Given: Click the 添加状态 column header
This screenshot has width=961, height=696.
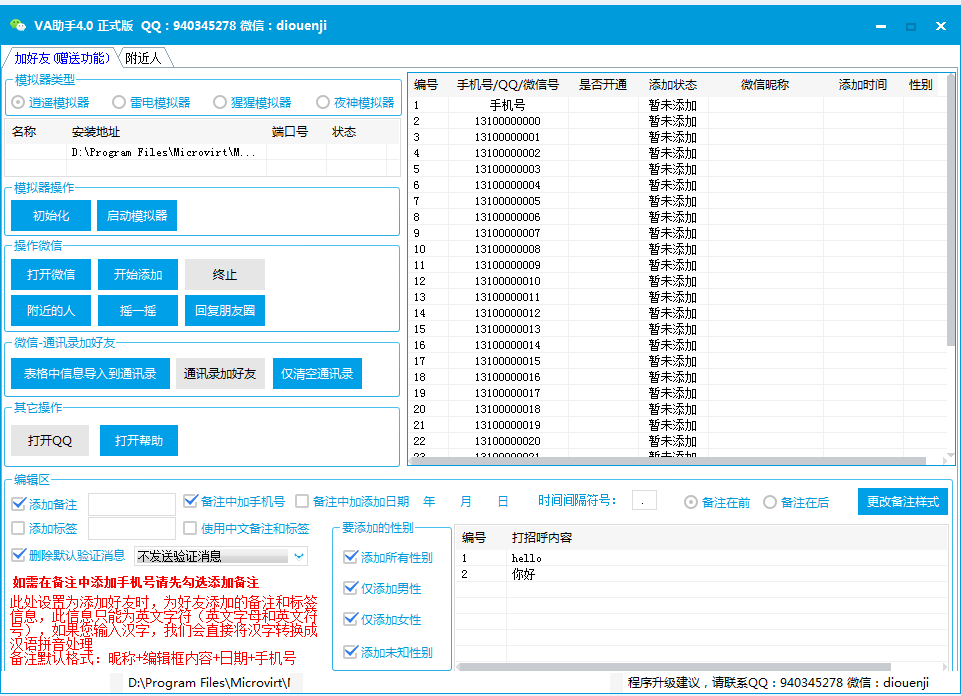Looking at the screenshot, I should click(x=673, y=85).
